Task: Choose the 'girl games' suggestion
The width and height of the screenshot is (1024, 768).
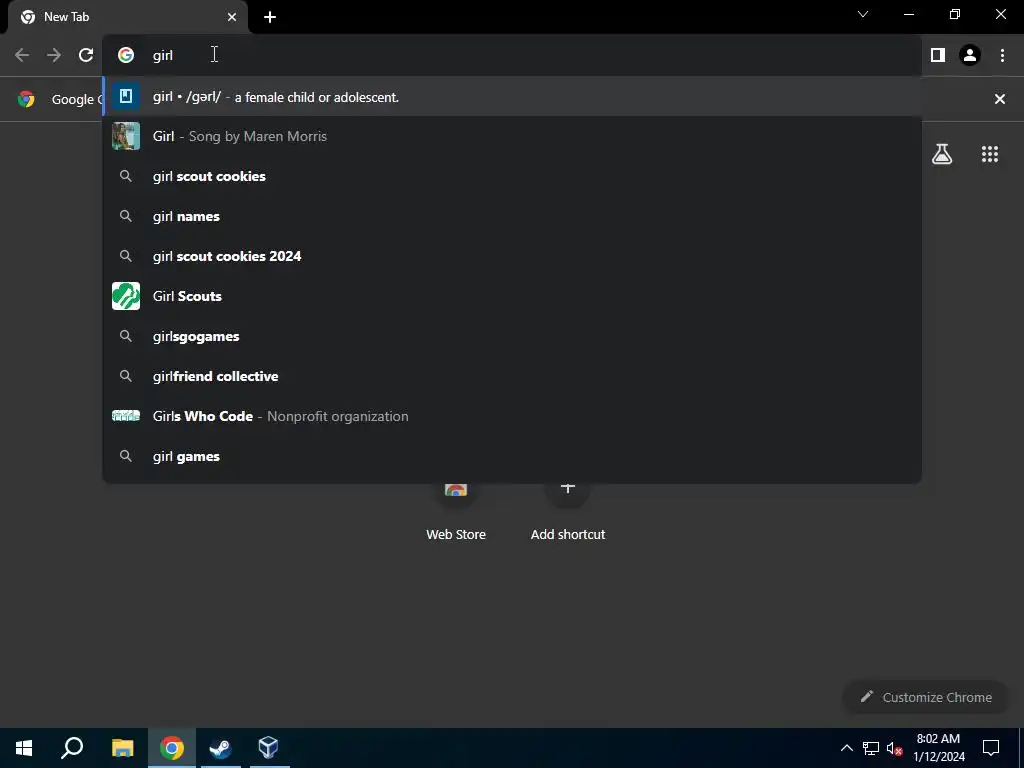Action: pyautogui.click(x=512, y=456)
